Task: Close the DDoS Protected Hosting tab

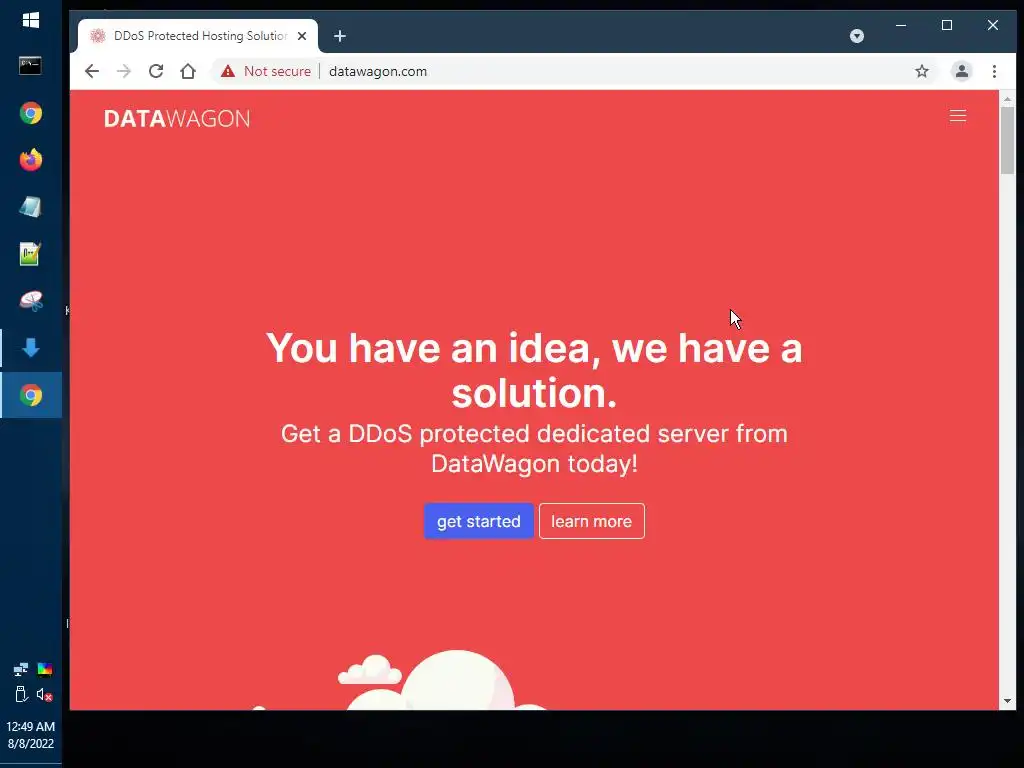Action: pos(302,36)
